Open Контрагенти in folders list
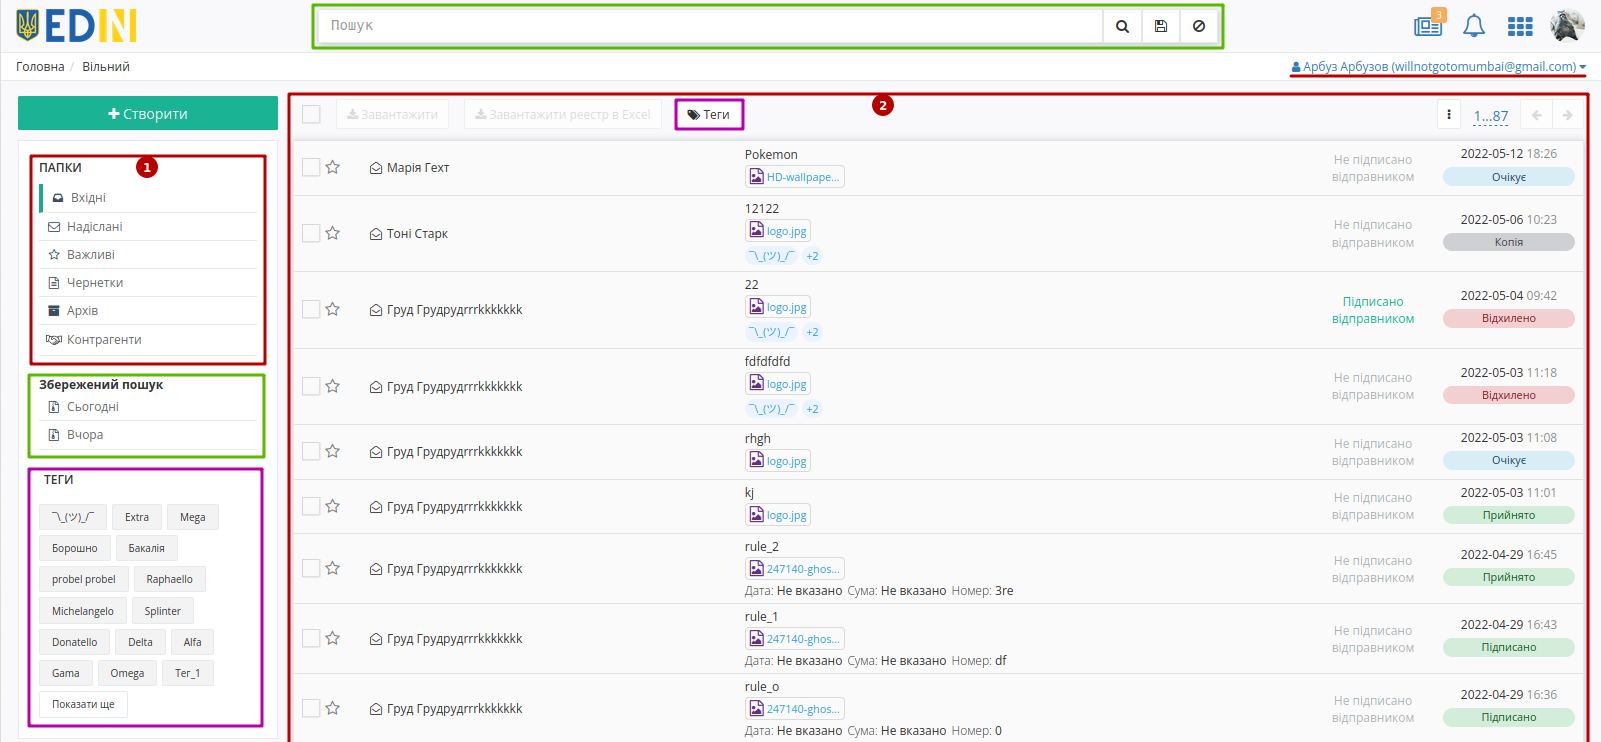This screenshot has width=1601, height=742. pyautogui.click(x=148, y=340)
